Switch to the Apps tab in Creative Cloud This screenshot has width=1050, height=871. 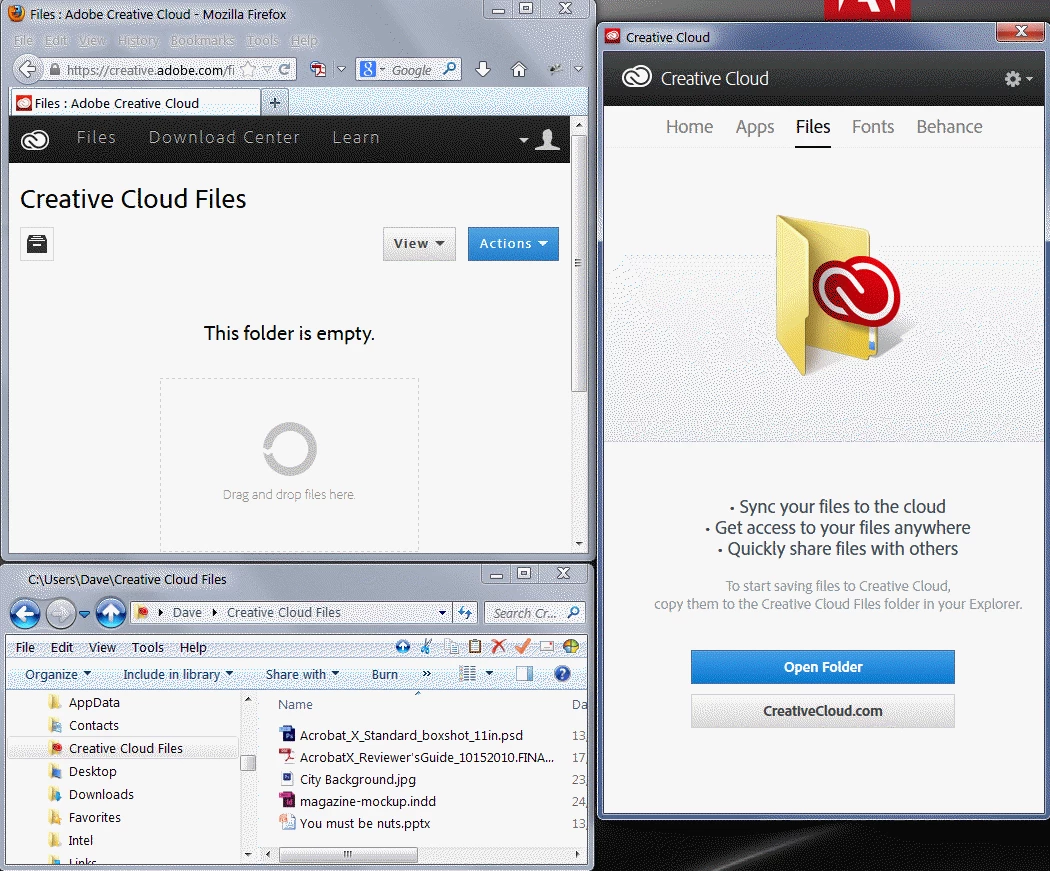point(755,127)
